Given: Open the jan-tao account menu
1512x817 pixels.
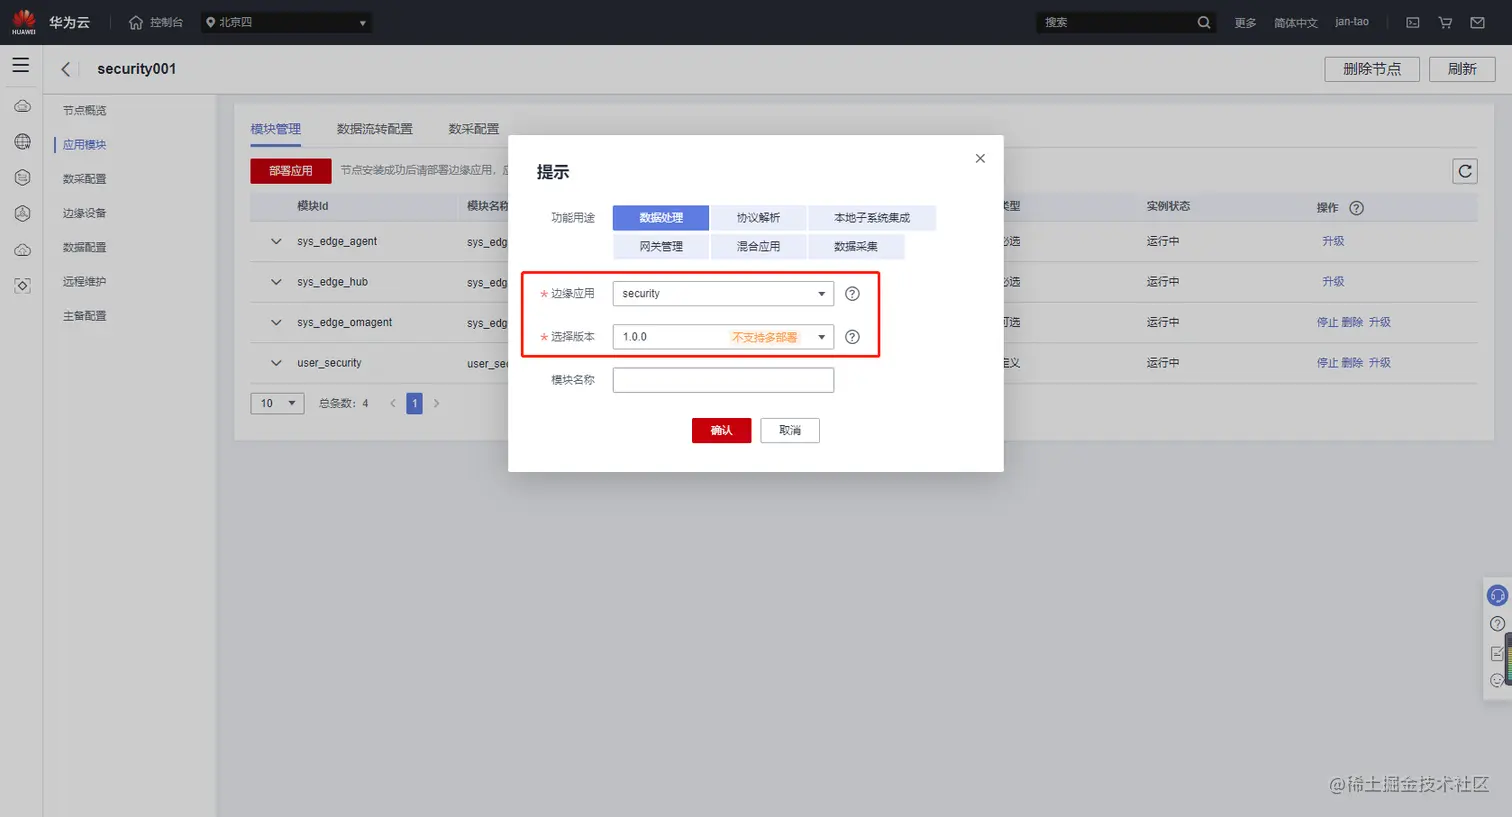Looking at the screenshot, I should click(1352, 22).
